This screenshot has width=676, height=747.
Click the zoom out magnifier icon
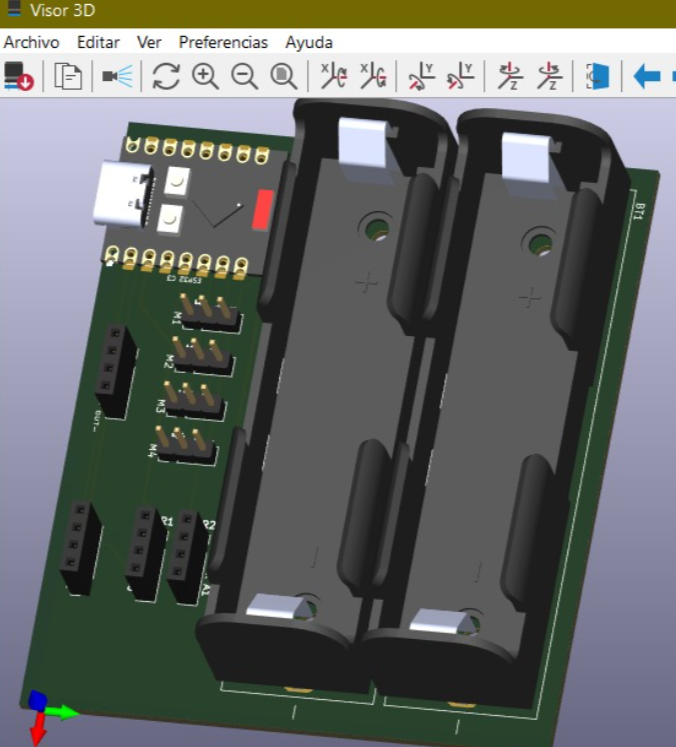(x=244, y=76)
